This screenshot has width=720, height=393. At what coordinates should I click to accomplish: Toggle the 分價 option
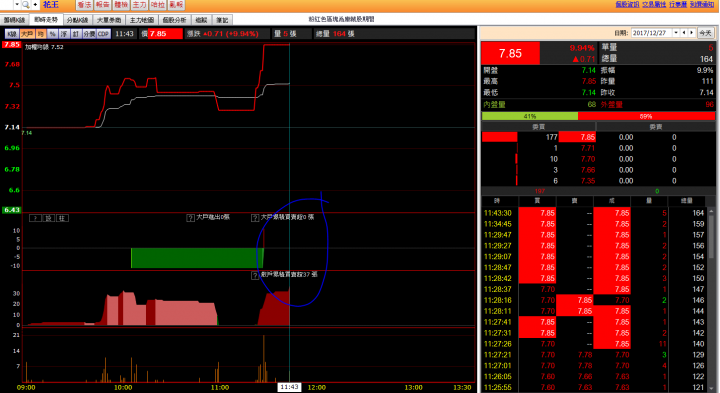(x=89, y=34)
